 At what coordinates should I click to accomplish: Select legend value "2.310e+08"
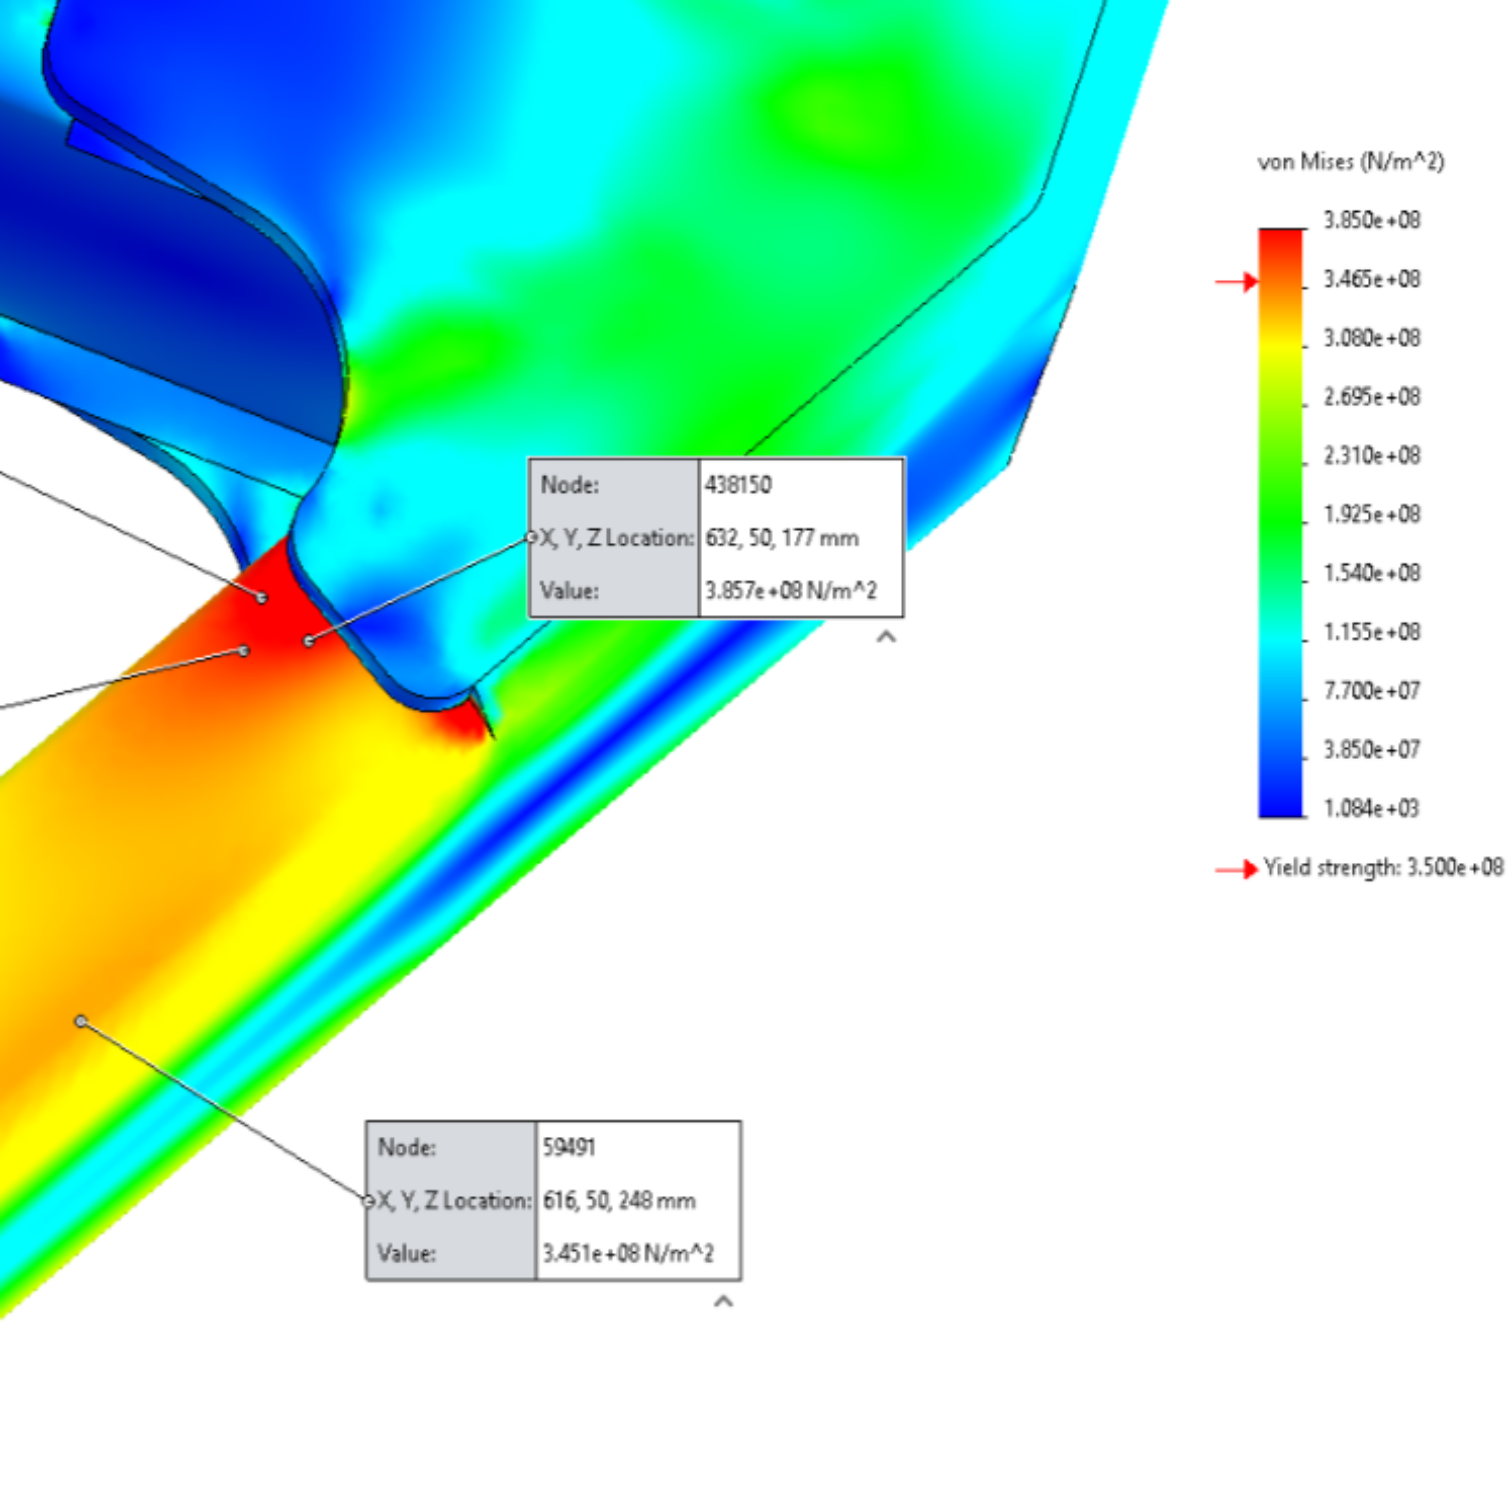(x=1371, y=456)
